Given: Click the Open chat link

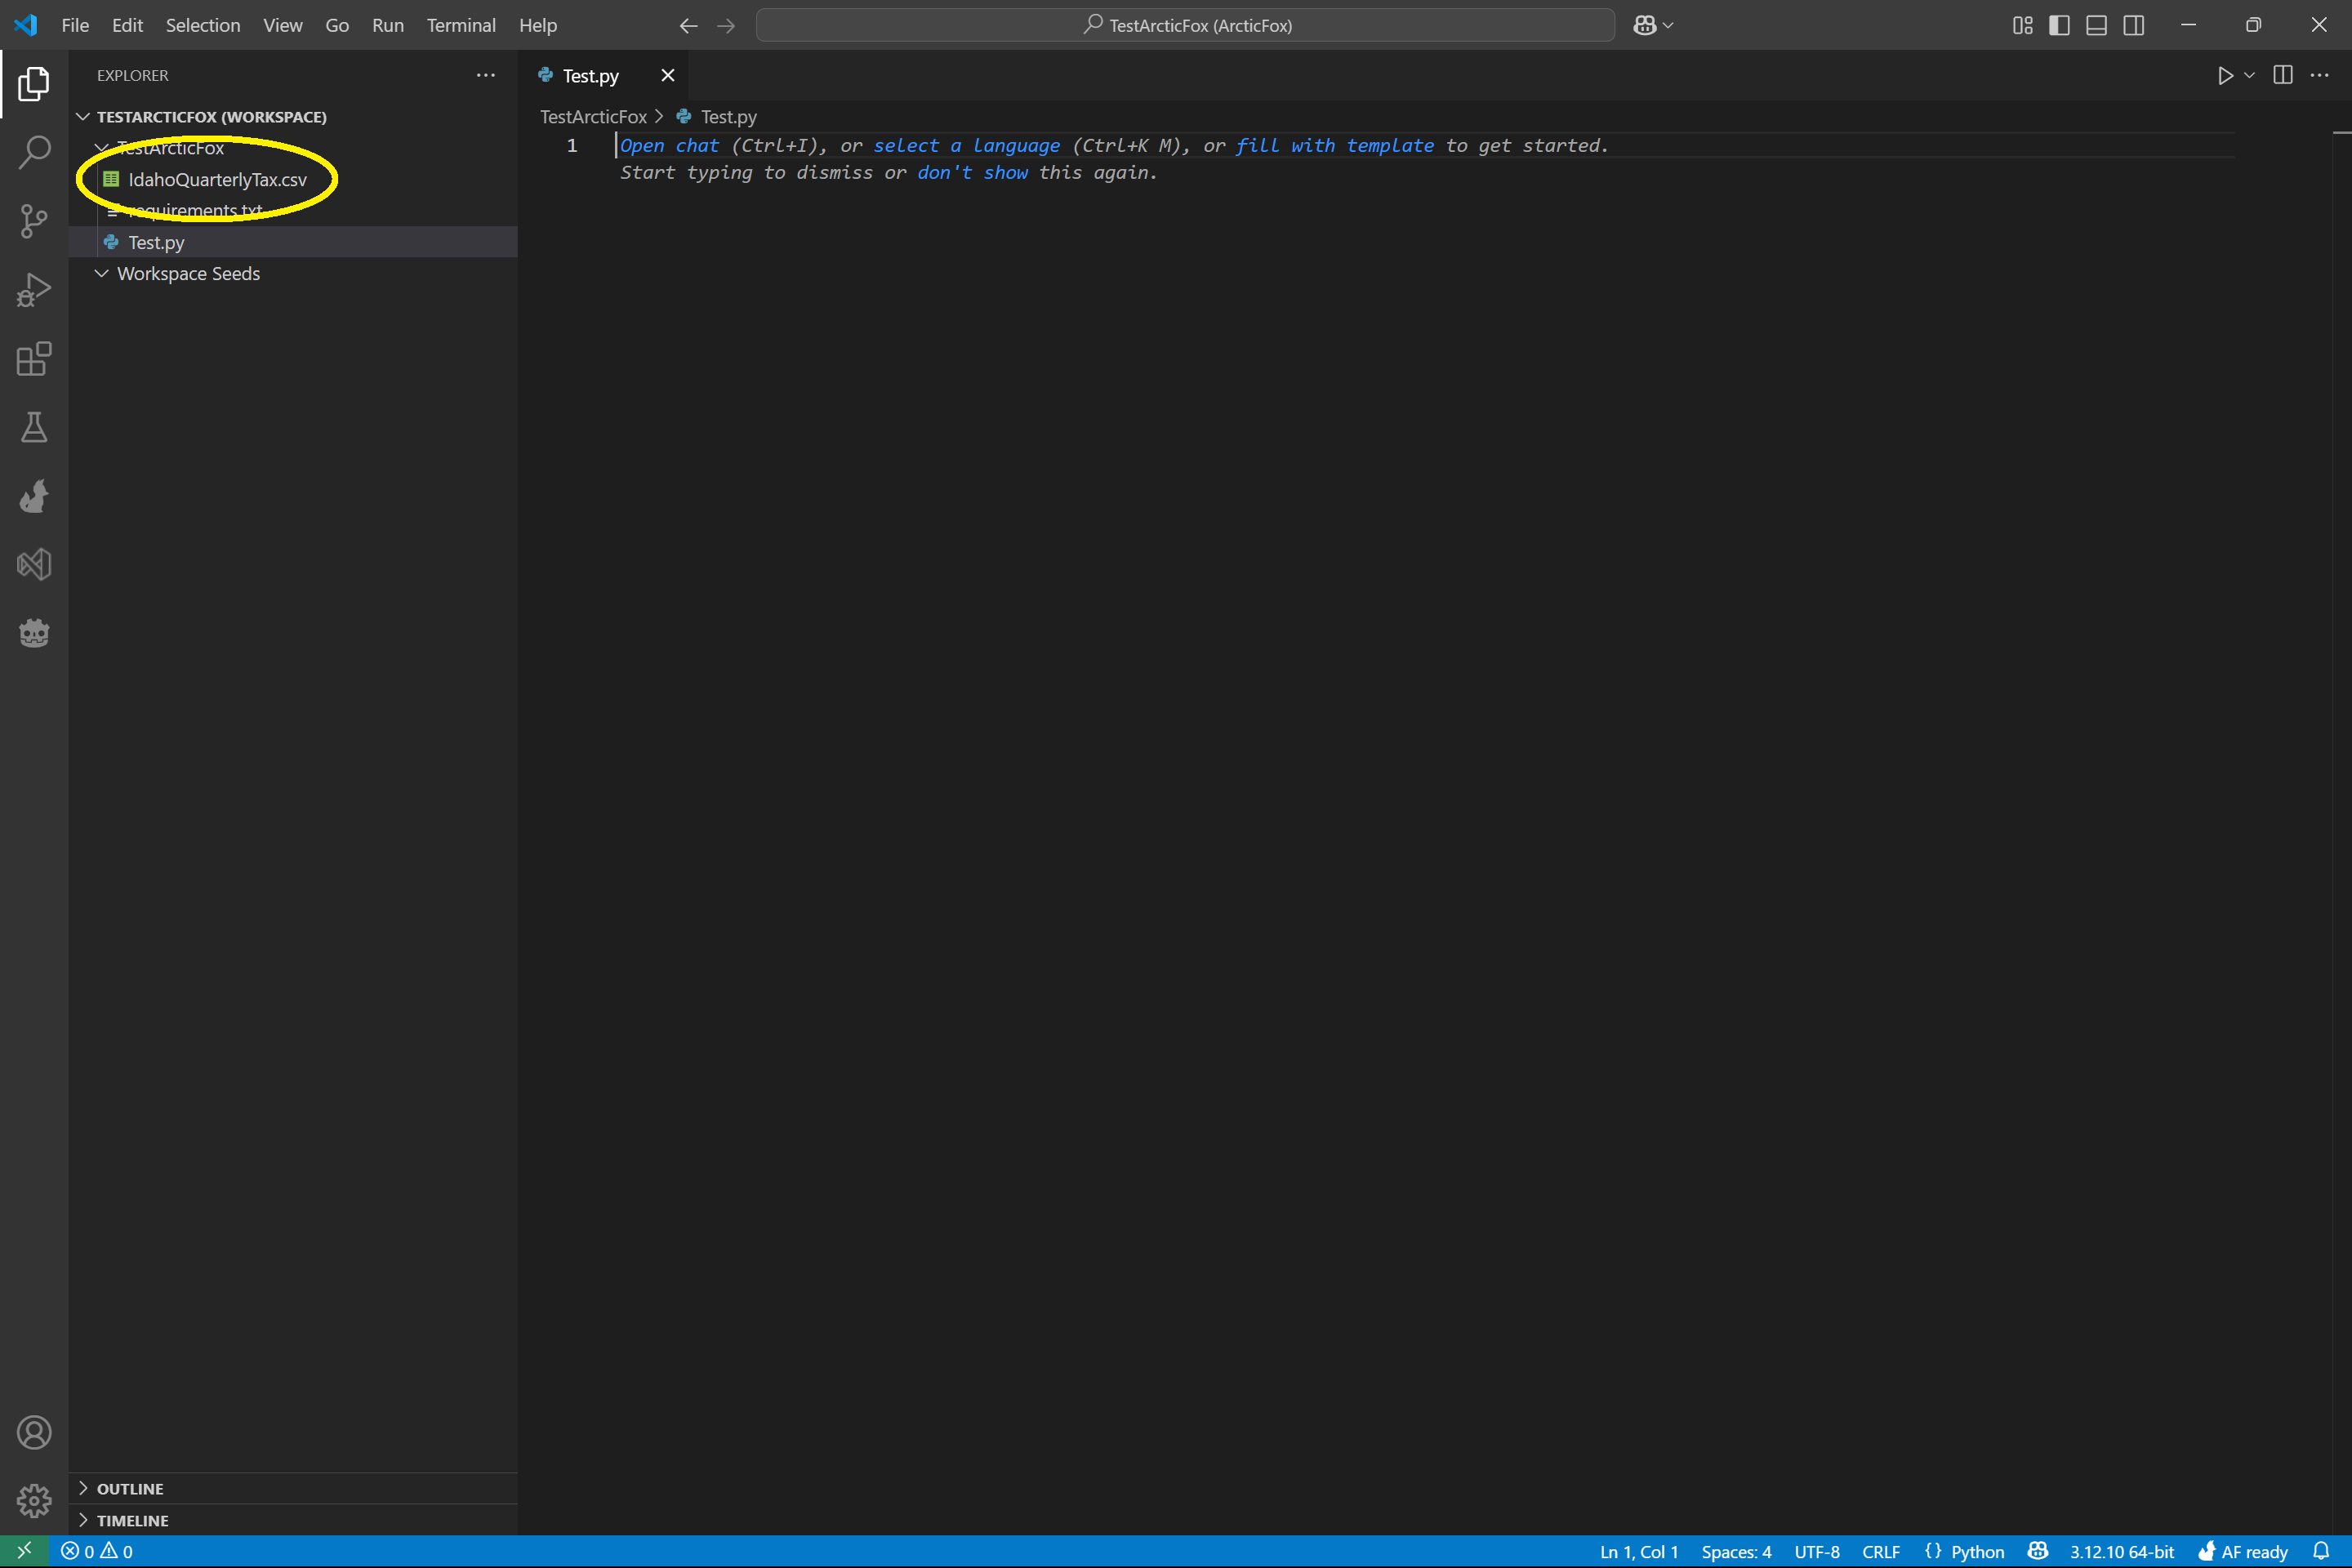Looking at the screenshot, I should point(669,146).
